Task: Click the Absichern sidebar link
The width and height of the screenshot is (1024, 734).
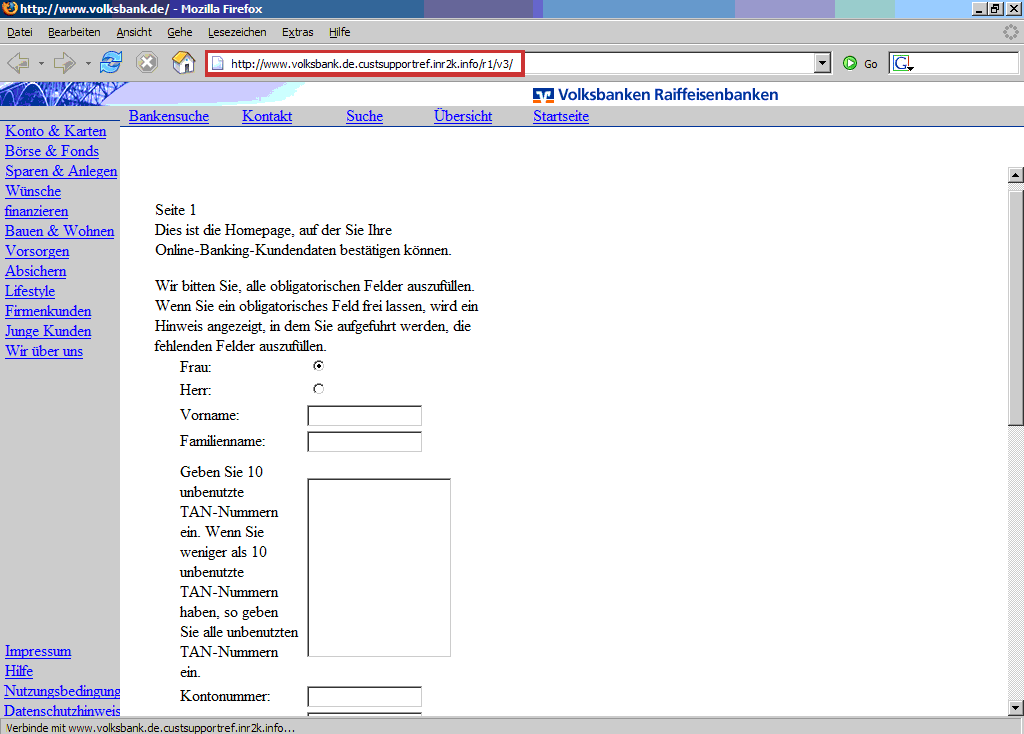Action: point(36,272)
